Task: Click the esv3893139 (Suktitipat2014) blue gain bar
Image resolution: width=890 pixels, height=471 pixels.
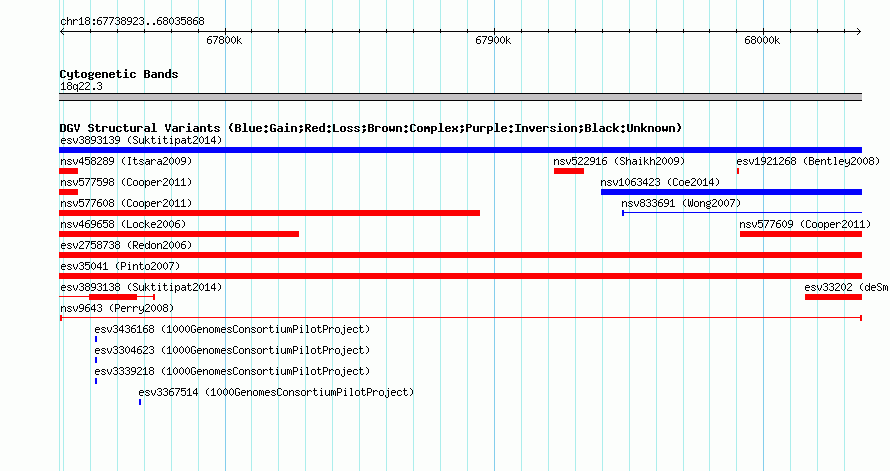Action: (460, 150)
